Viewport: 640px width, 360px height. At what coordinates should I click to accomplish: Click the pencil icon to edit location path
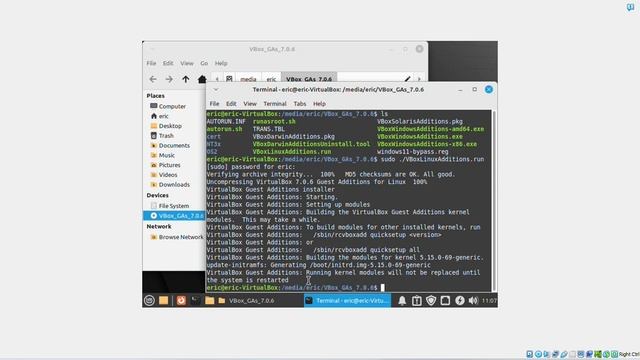407,79
